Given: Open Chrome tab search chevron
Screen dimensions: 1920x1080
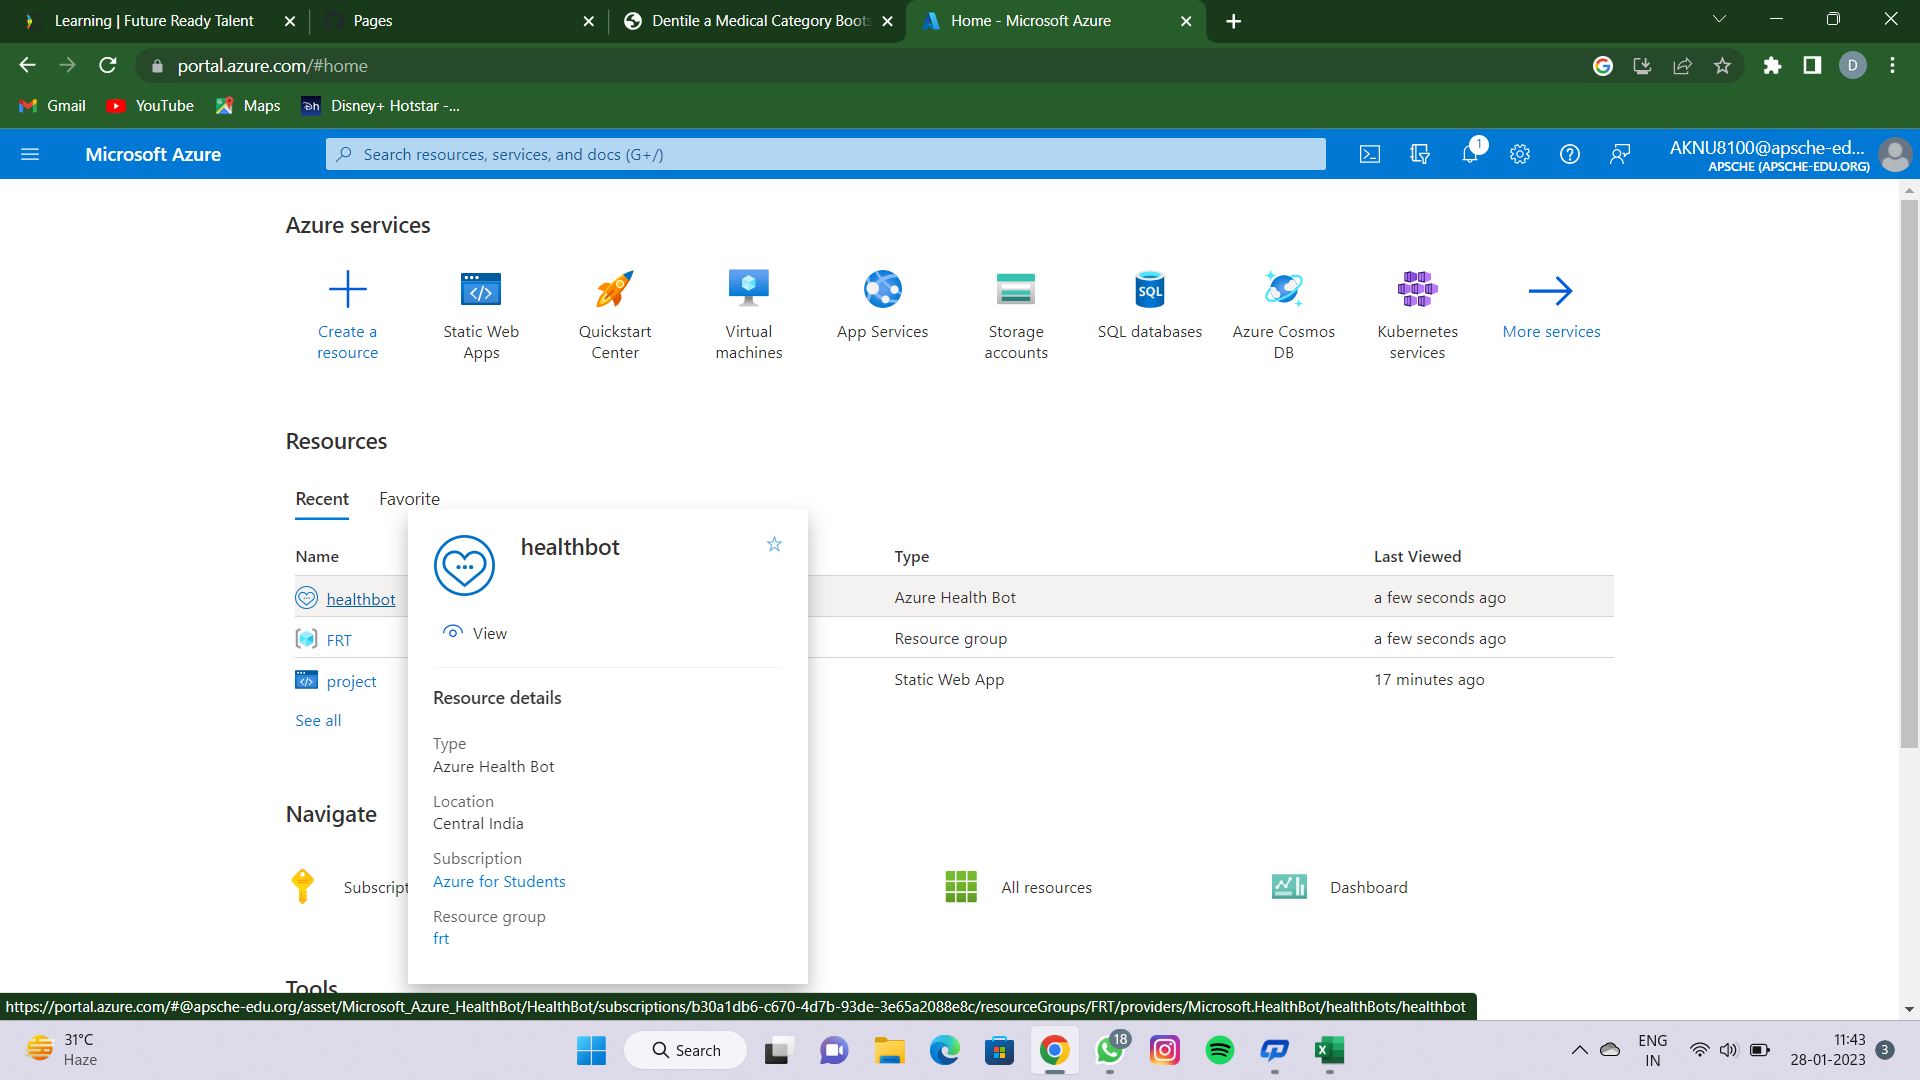Looking at the screenshot, I should click(x=1719, y=20).
